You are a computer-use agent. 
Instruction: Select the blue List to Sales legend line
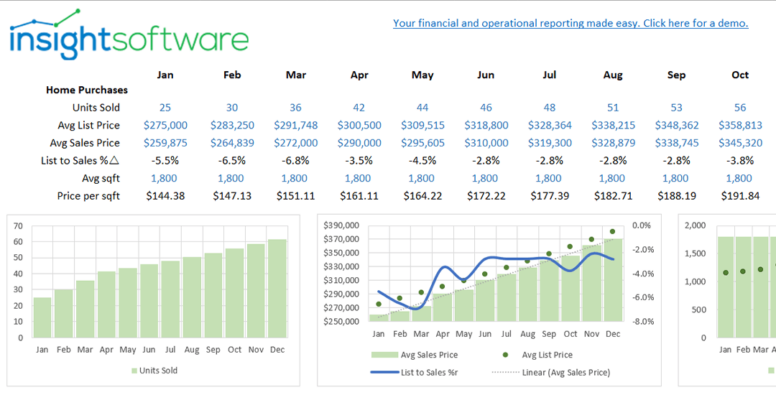pyautogui.click(x=385, y=372)
